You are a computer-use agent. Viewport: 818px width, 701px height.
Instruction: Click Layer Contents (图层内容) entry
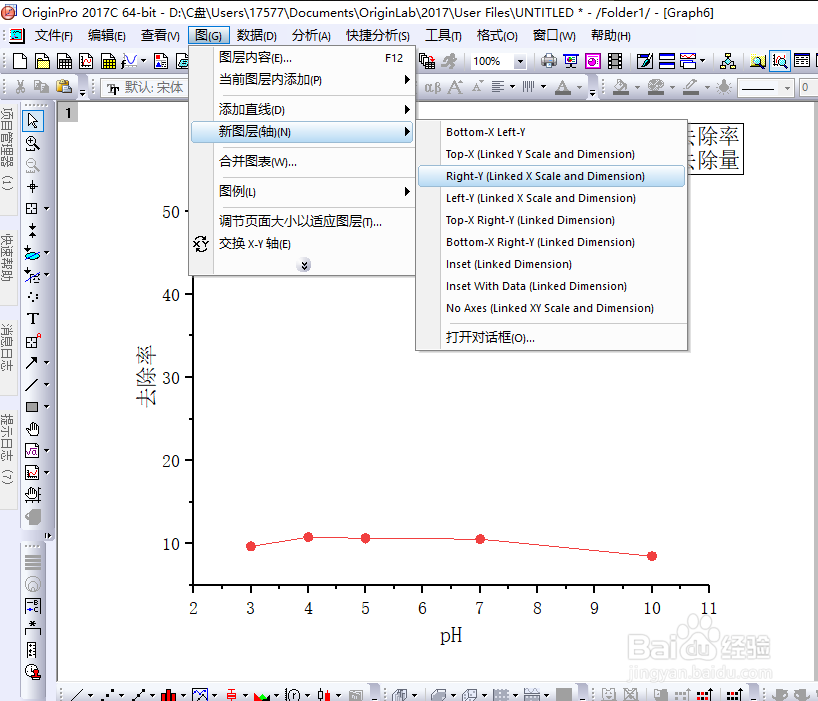tap(302, 57)
